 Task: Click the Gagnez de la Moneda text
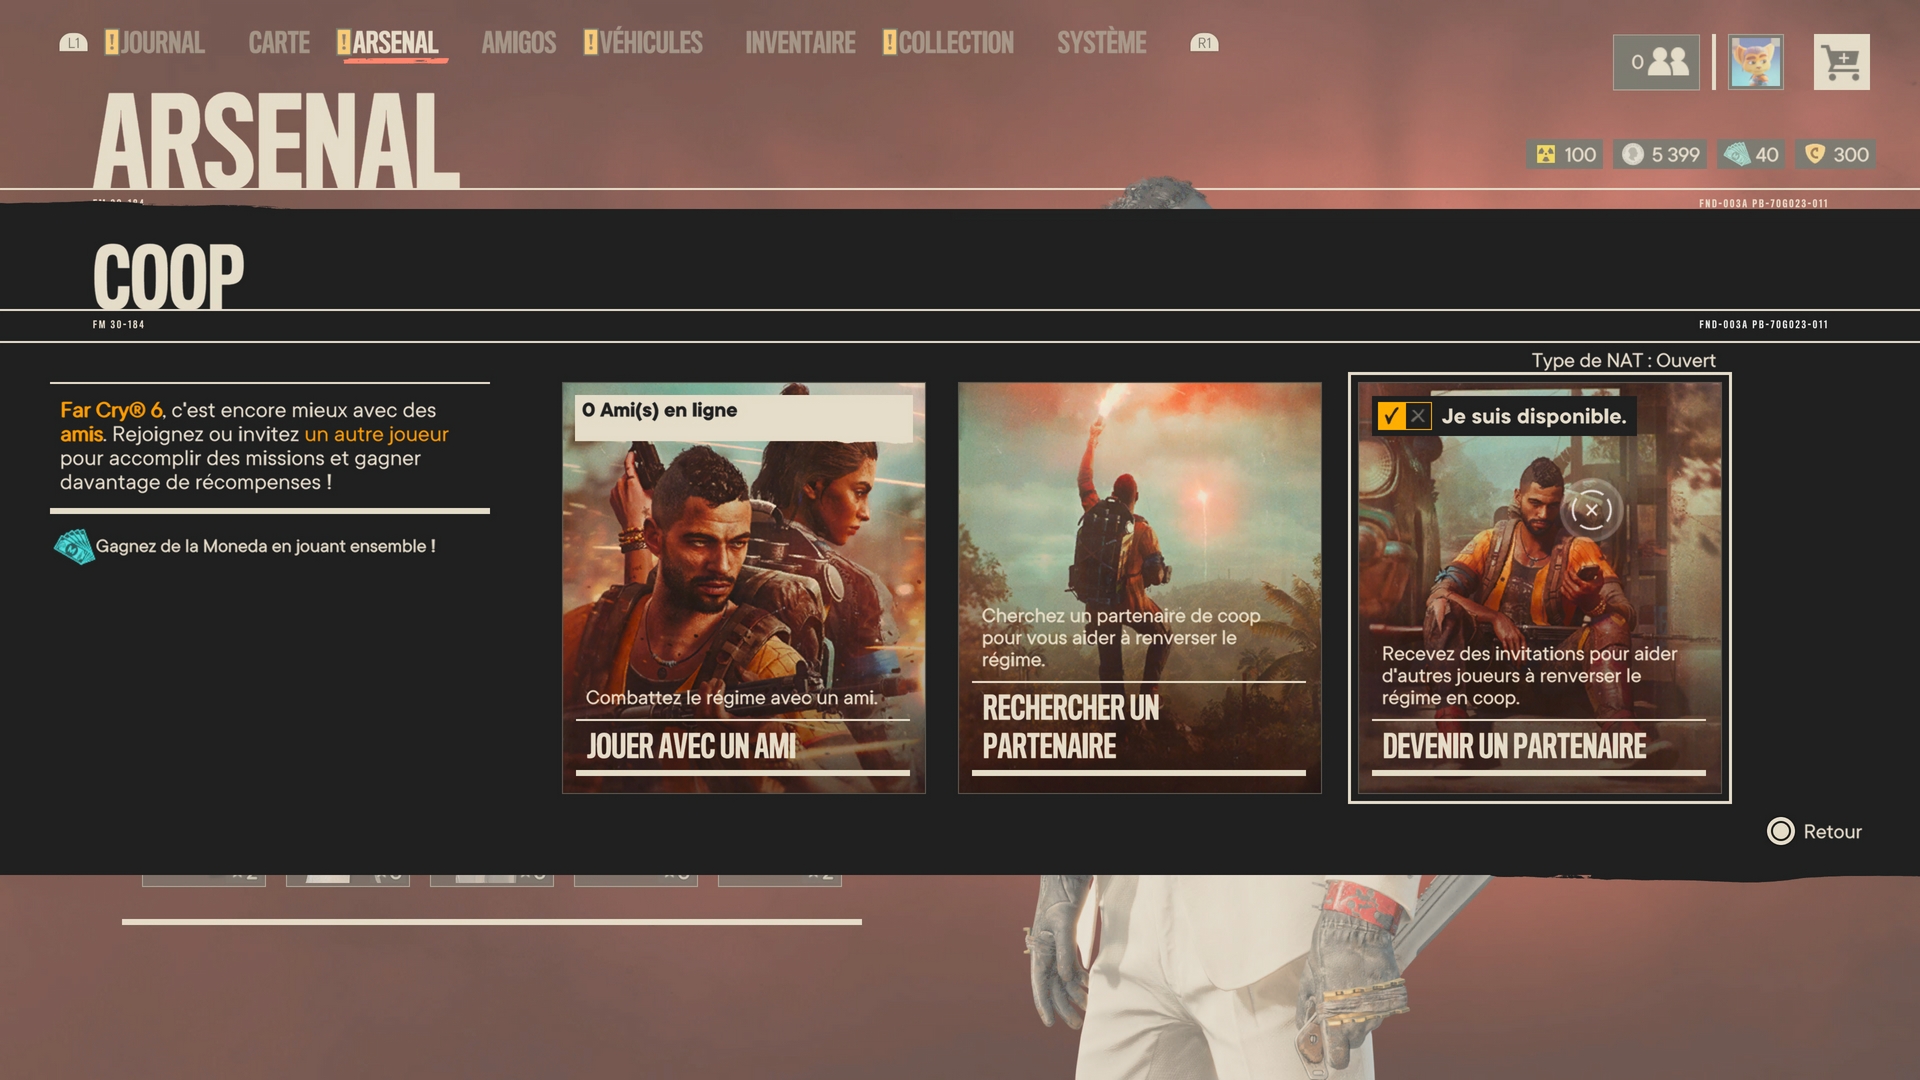pyautogui.click(x=266, y=546)
